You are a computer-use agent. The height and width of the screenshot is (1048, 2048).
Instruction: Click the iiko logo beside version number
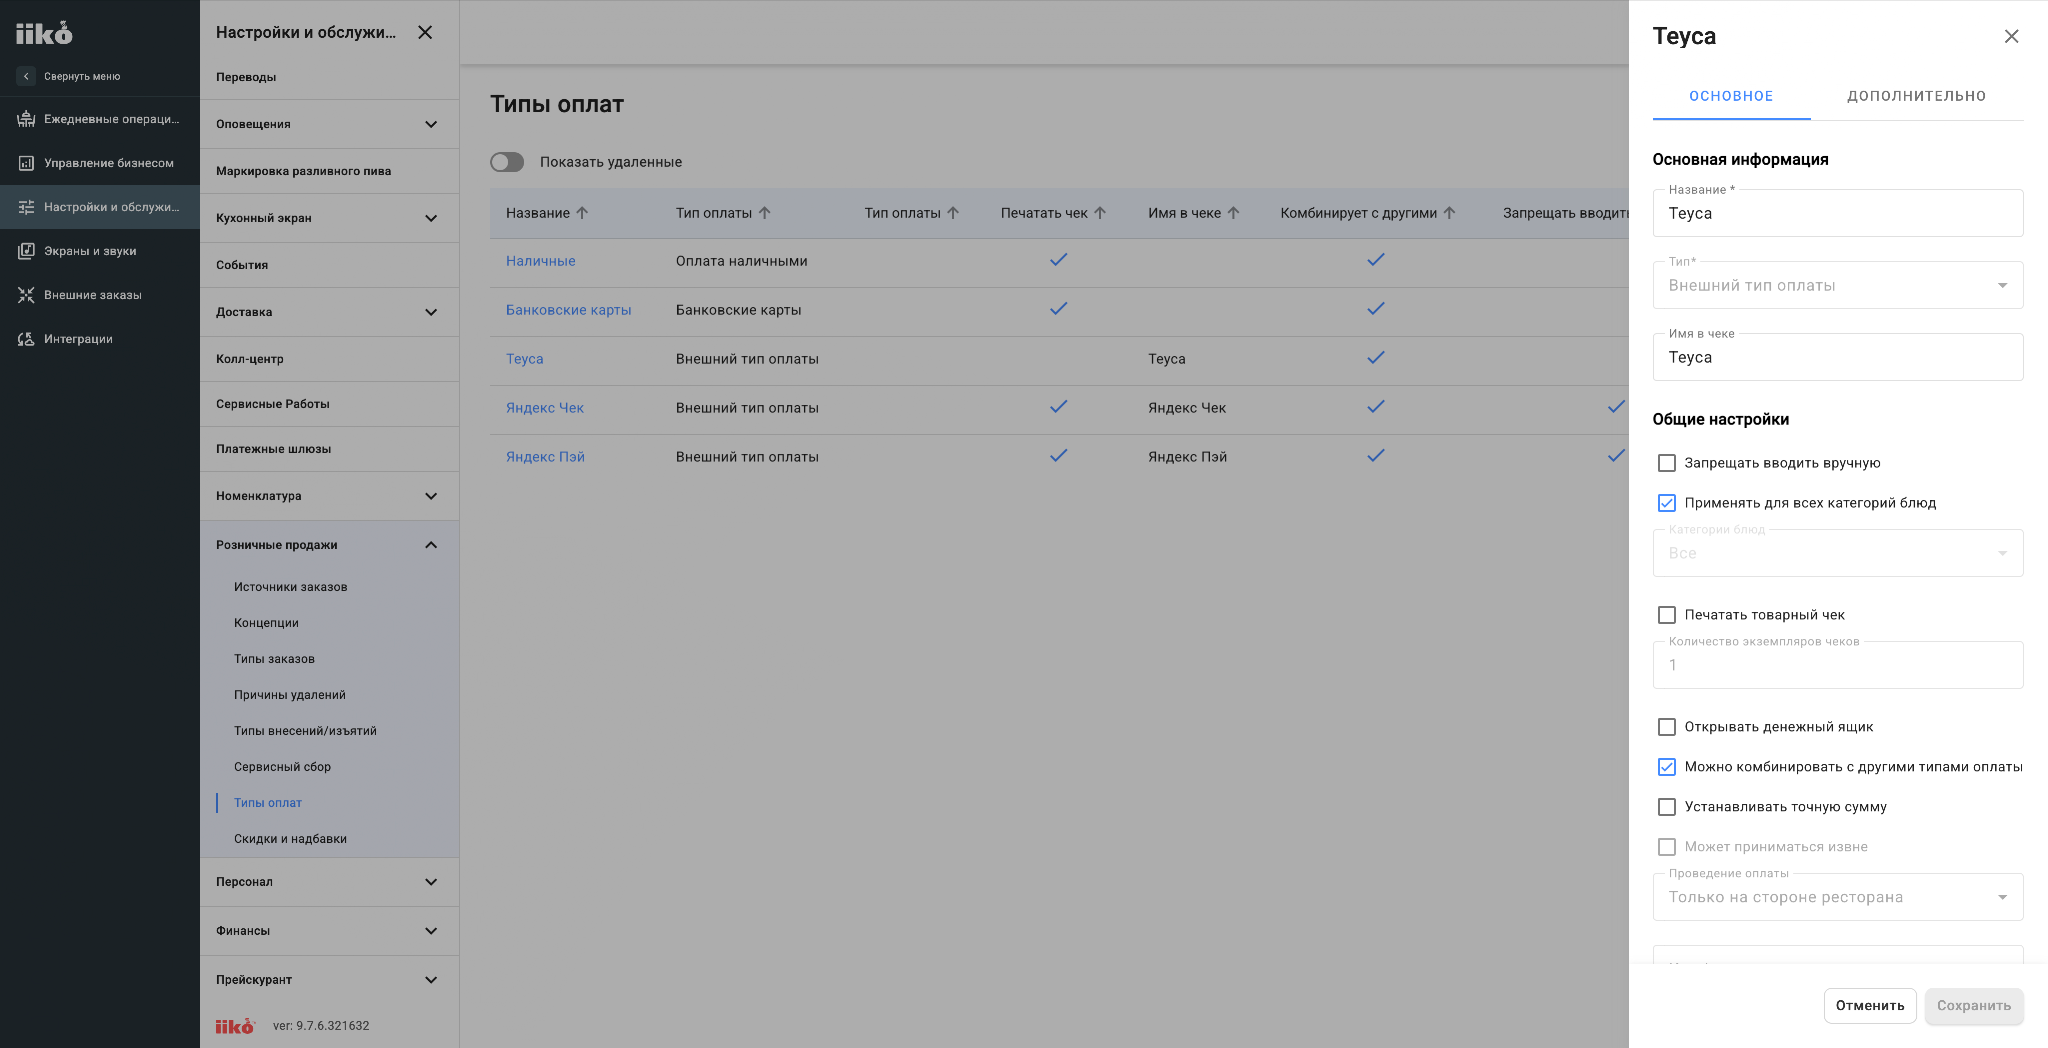(x=235, y=1026)
